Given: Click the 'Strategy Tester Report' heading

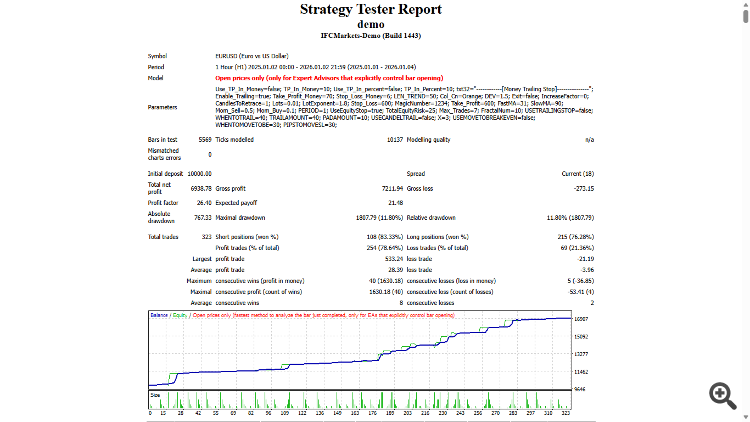Looking at the screenshot, I should click(x=371, y=9).
